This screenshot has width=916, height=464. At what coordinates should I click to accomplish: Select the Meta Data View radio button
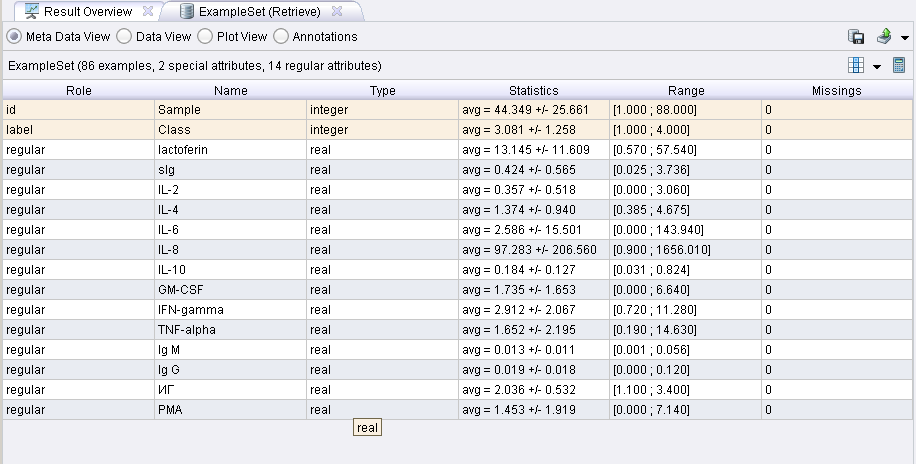14,36
